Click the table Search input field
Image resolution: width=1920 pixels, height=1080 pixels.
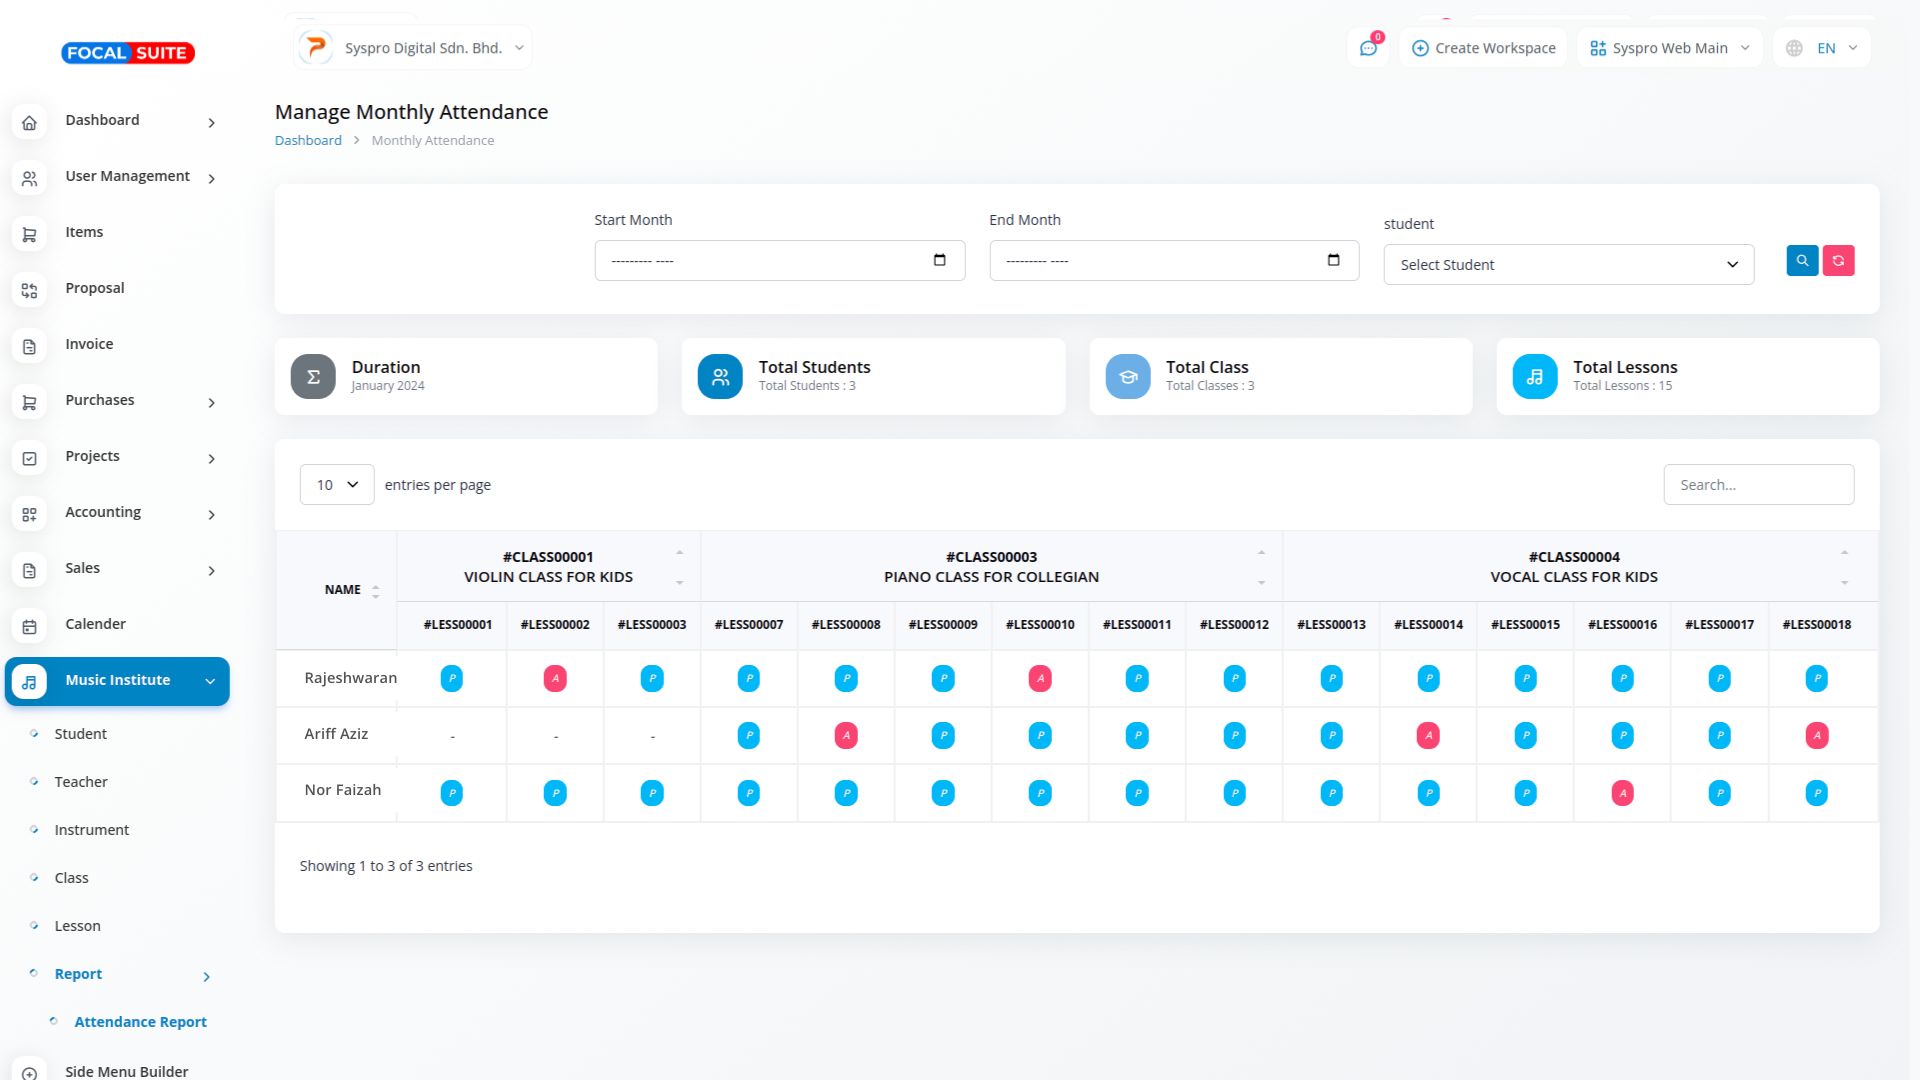(1758, 485)
